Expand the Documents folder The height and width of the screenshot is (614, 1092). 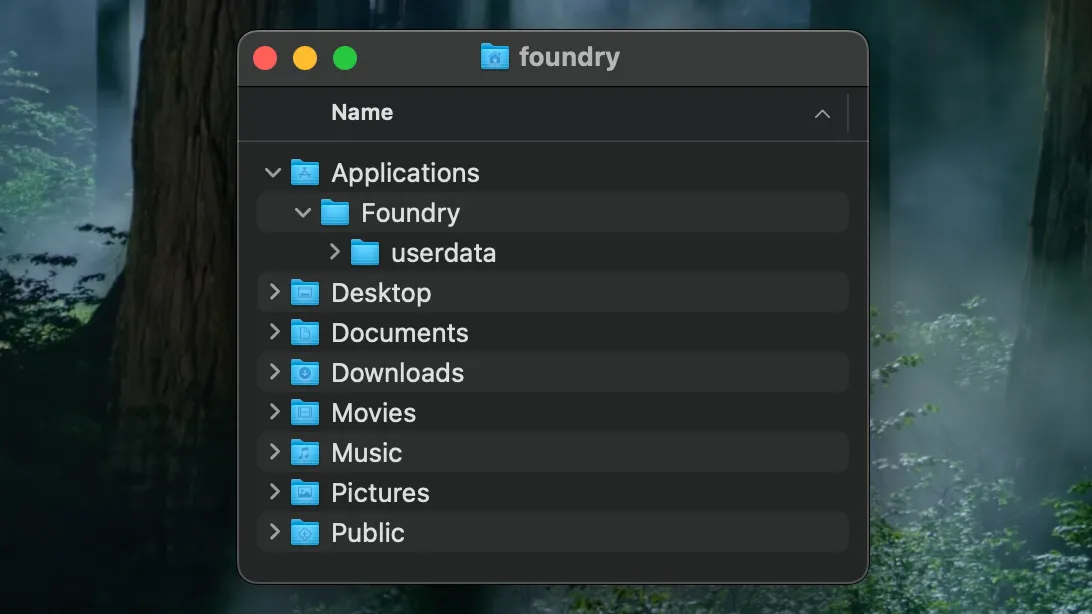point(274,332)
